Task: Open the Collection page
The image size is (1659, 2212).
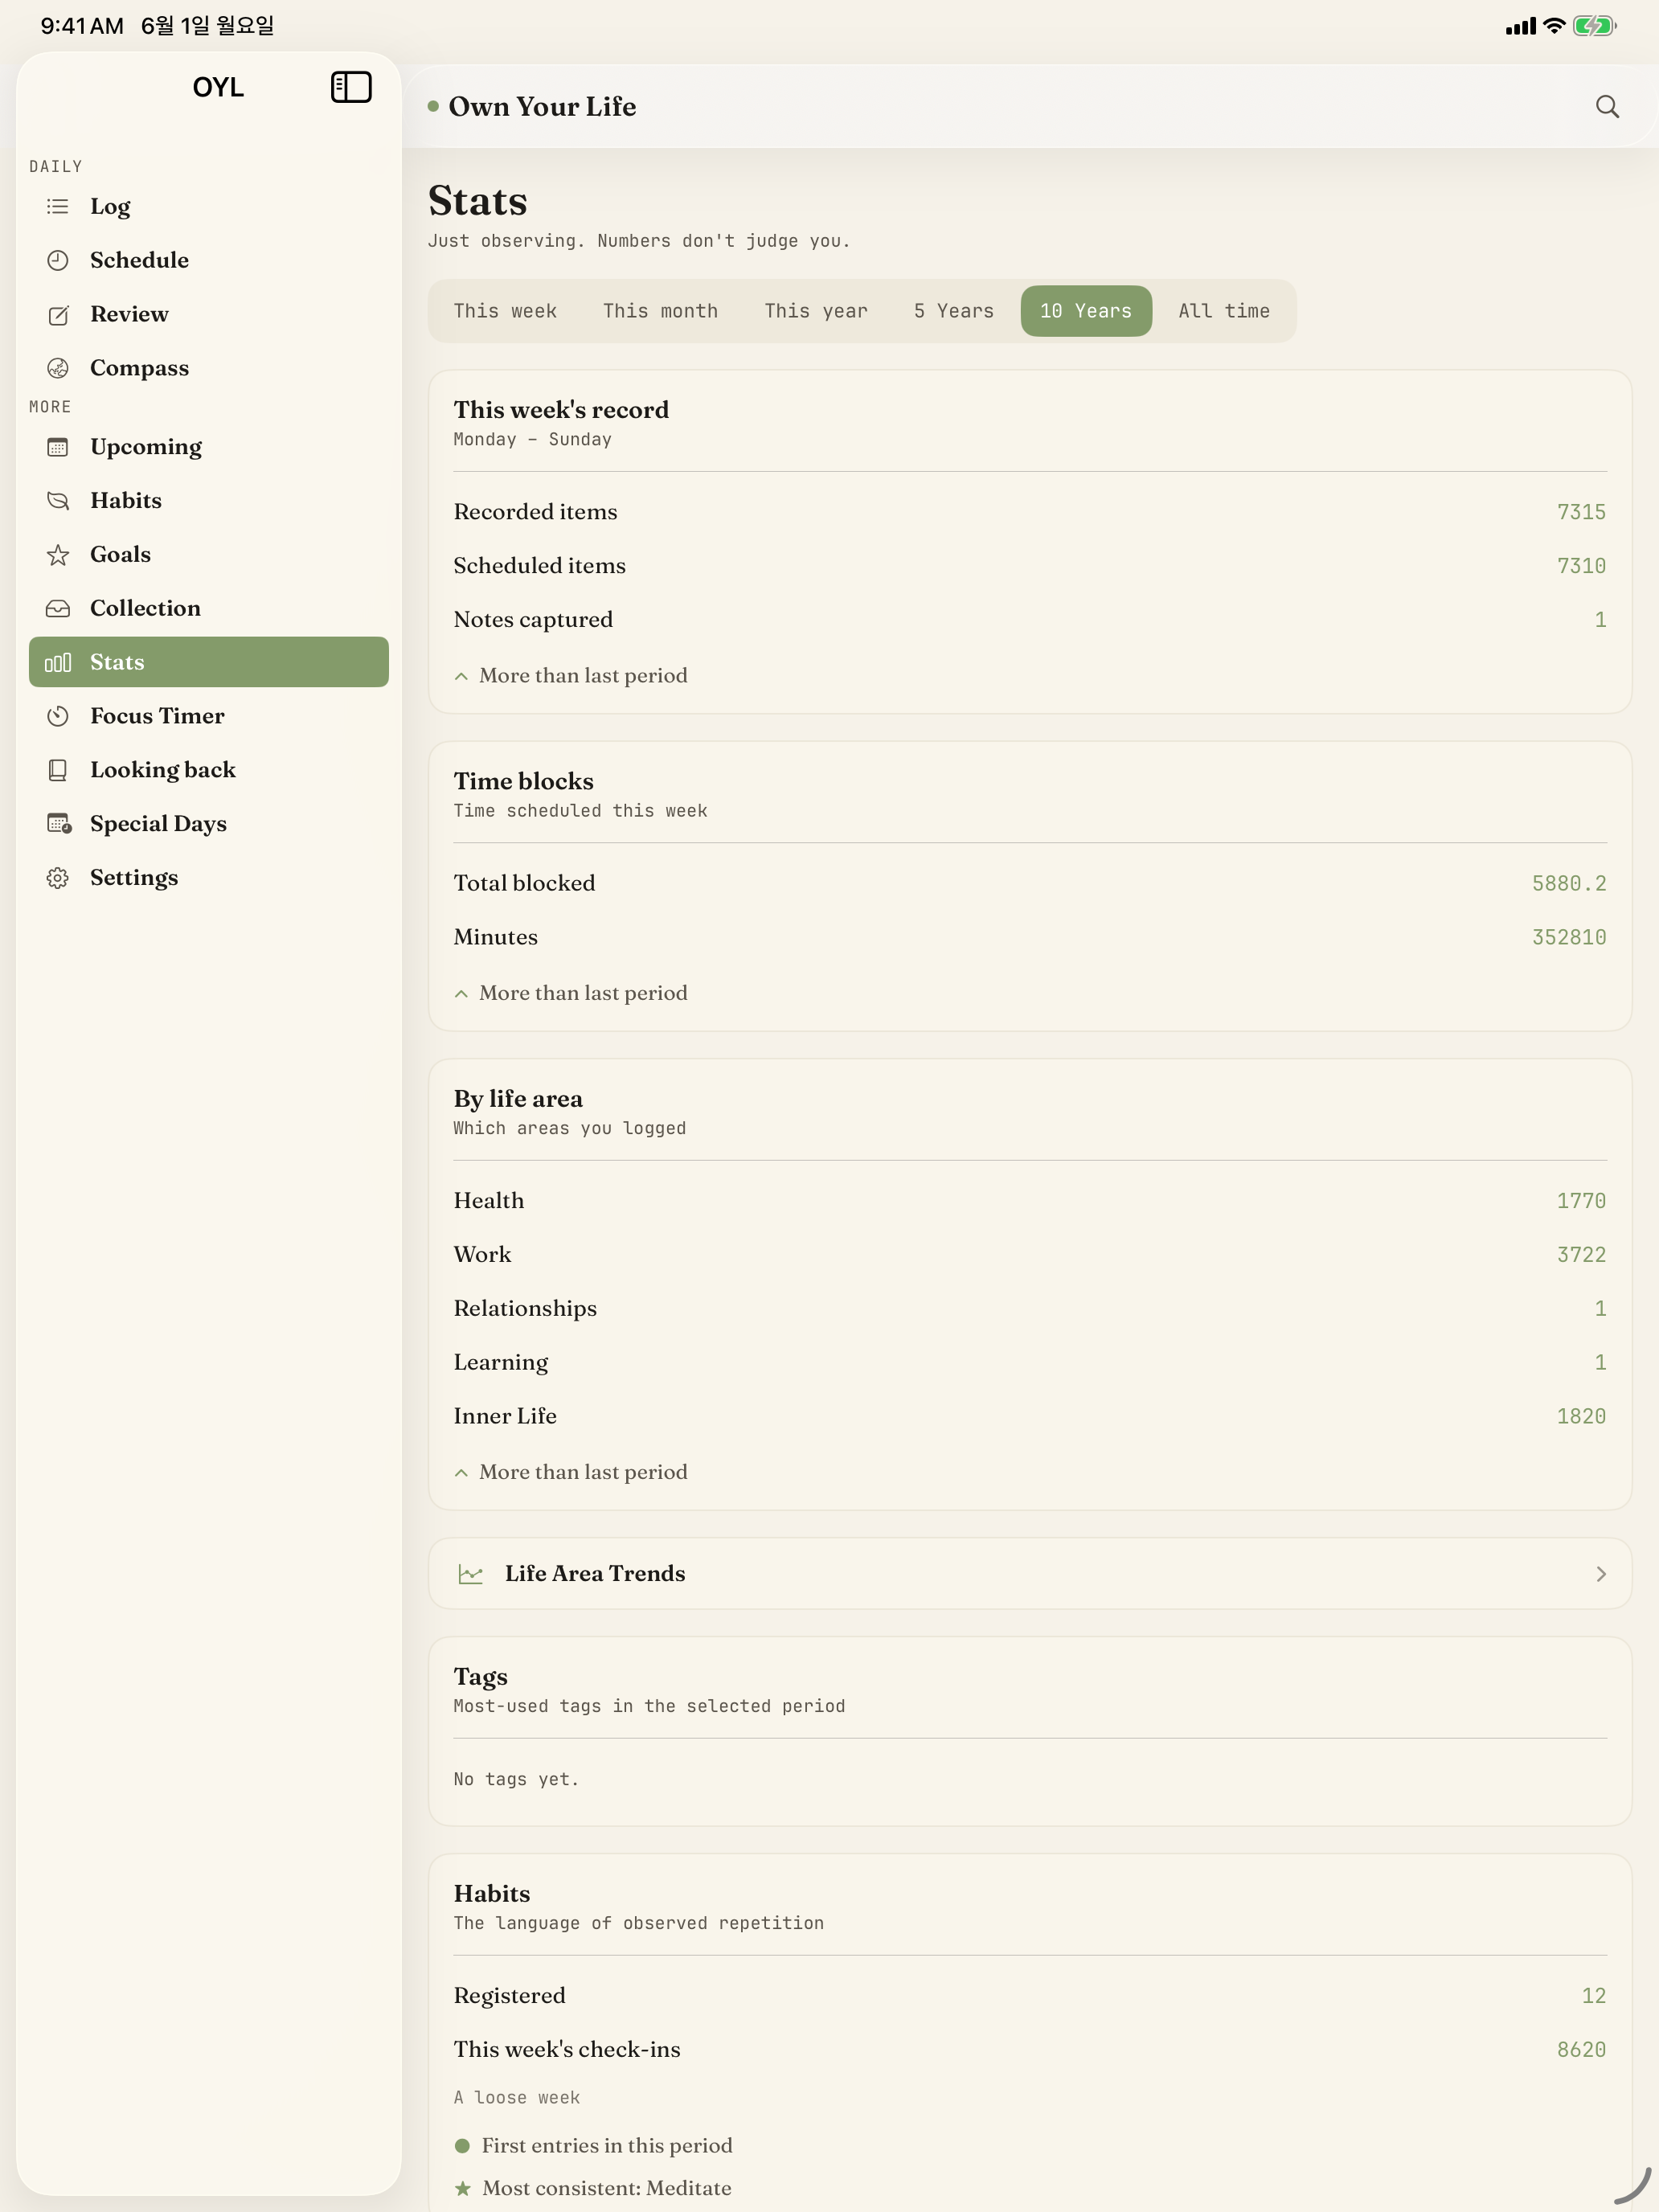Action: pos(208,608)
